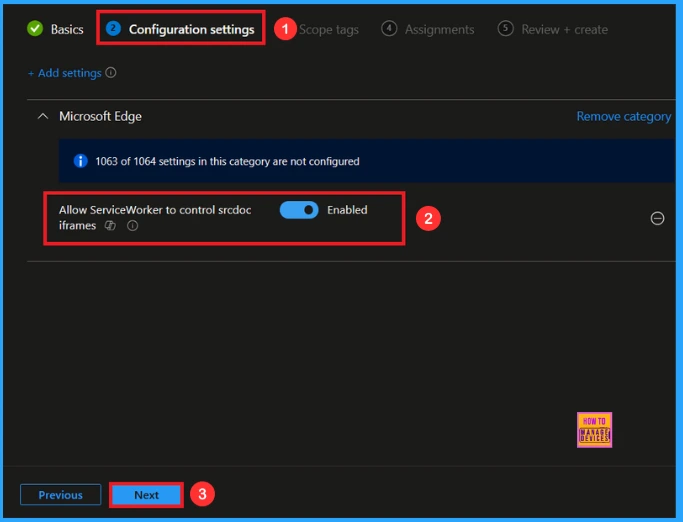The height and width of the screenshot is (522, 683).
Task: Click the step 2 circle icon
Action: point(113,29)
